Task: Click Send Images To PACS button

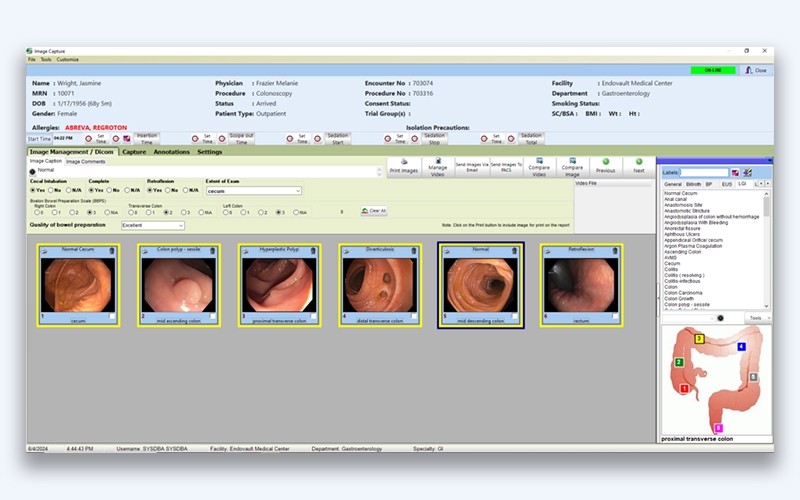Action: coord(505,166)
